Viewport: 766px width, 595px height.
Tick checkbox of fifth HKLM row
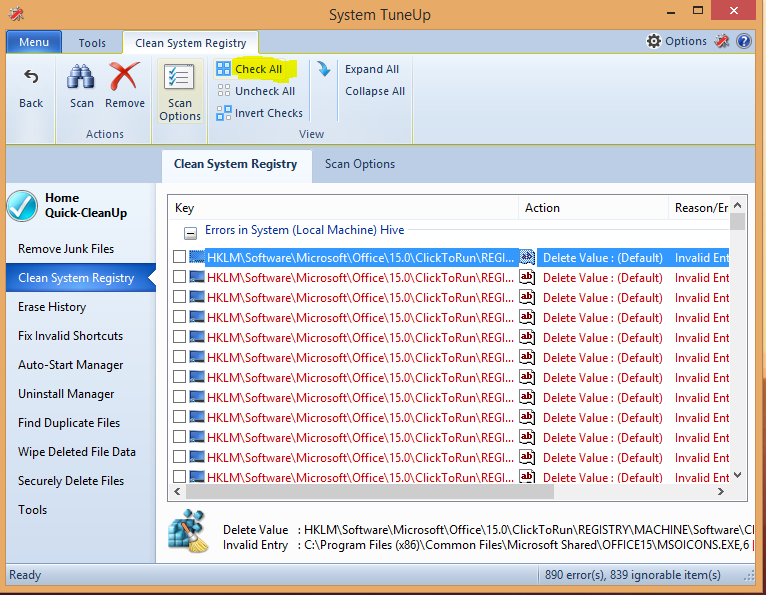point(179,337)
